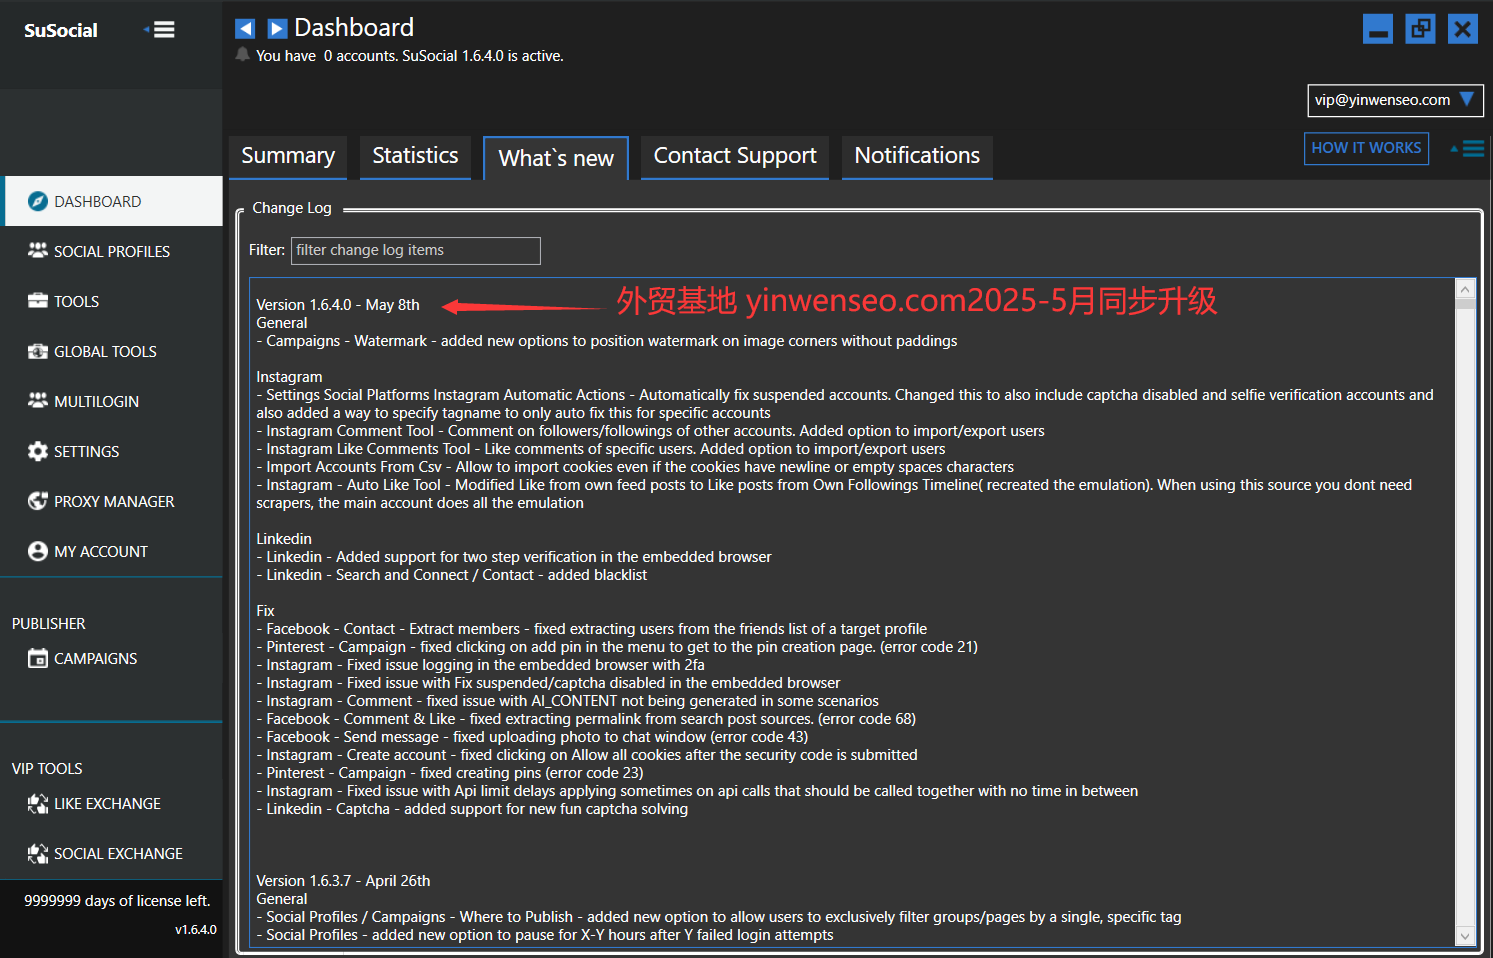Click 'Linkedin - Search and Connect / Contact' line
This screenshot has width=1493, height=958.
click(x=452, y=575)
